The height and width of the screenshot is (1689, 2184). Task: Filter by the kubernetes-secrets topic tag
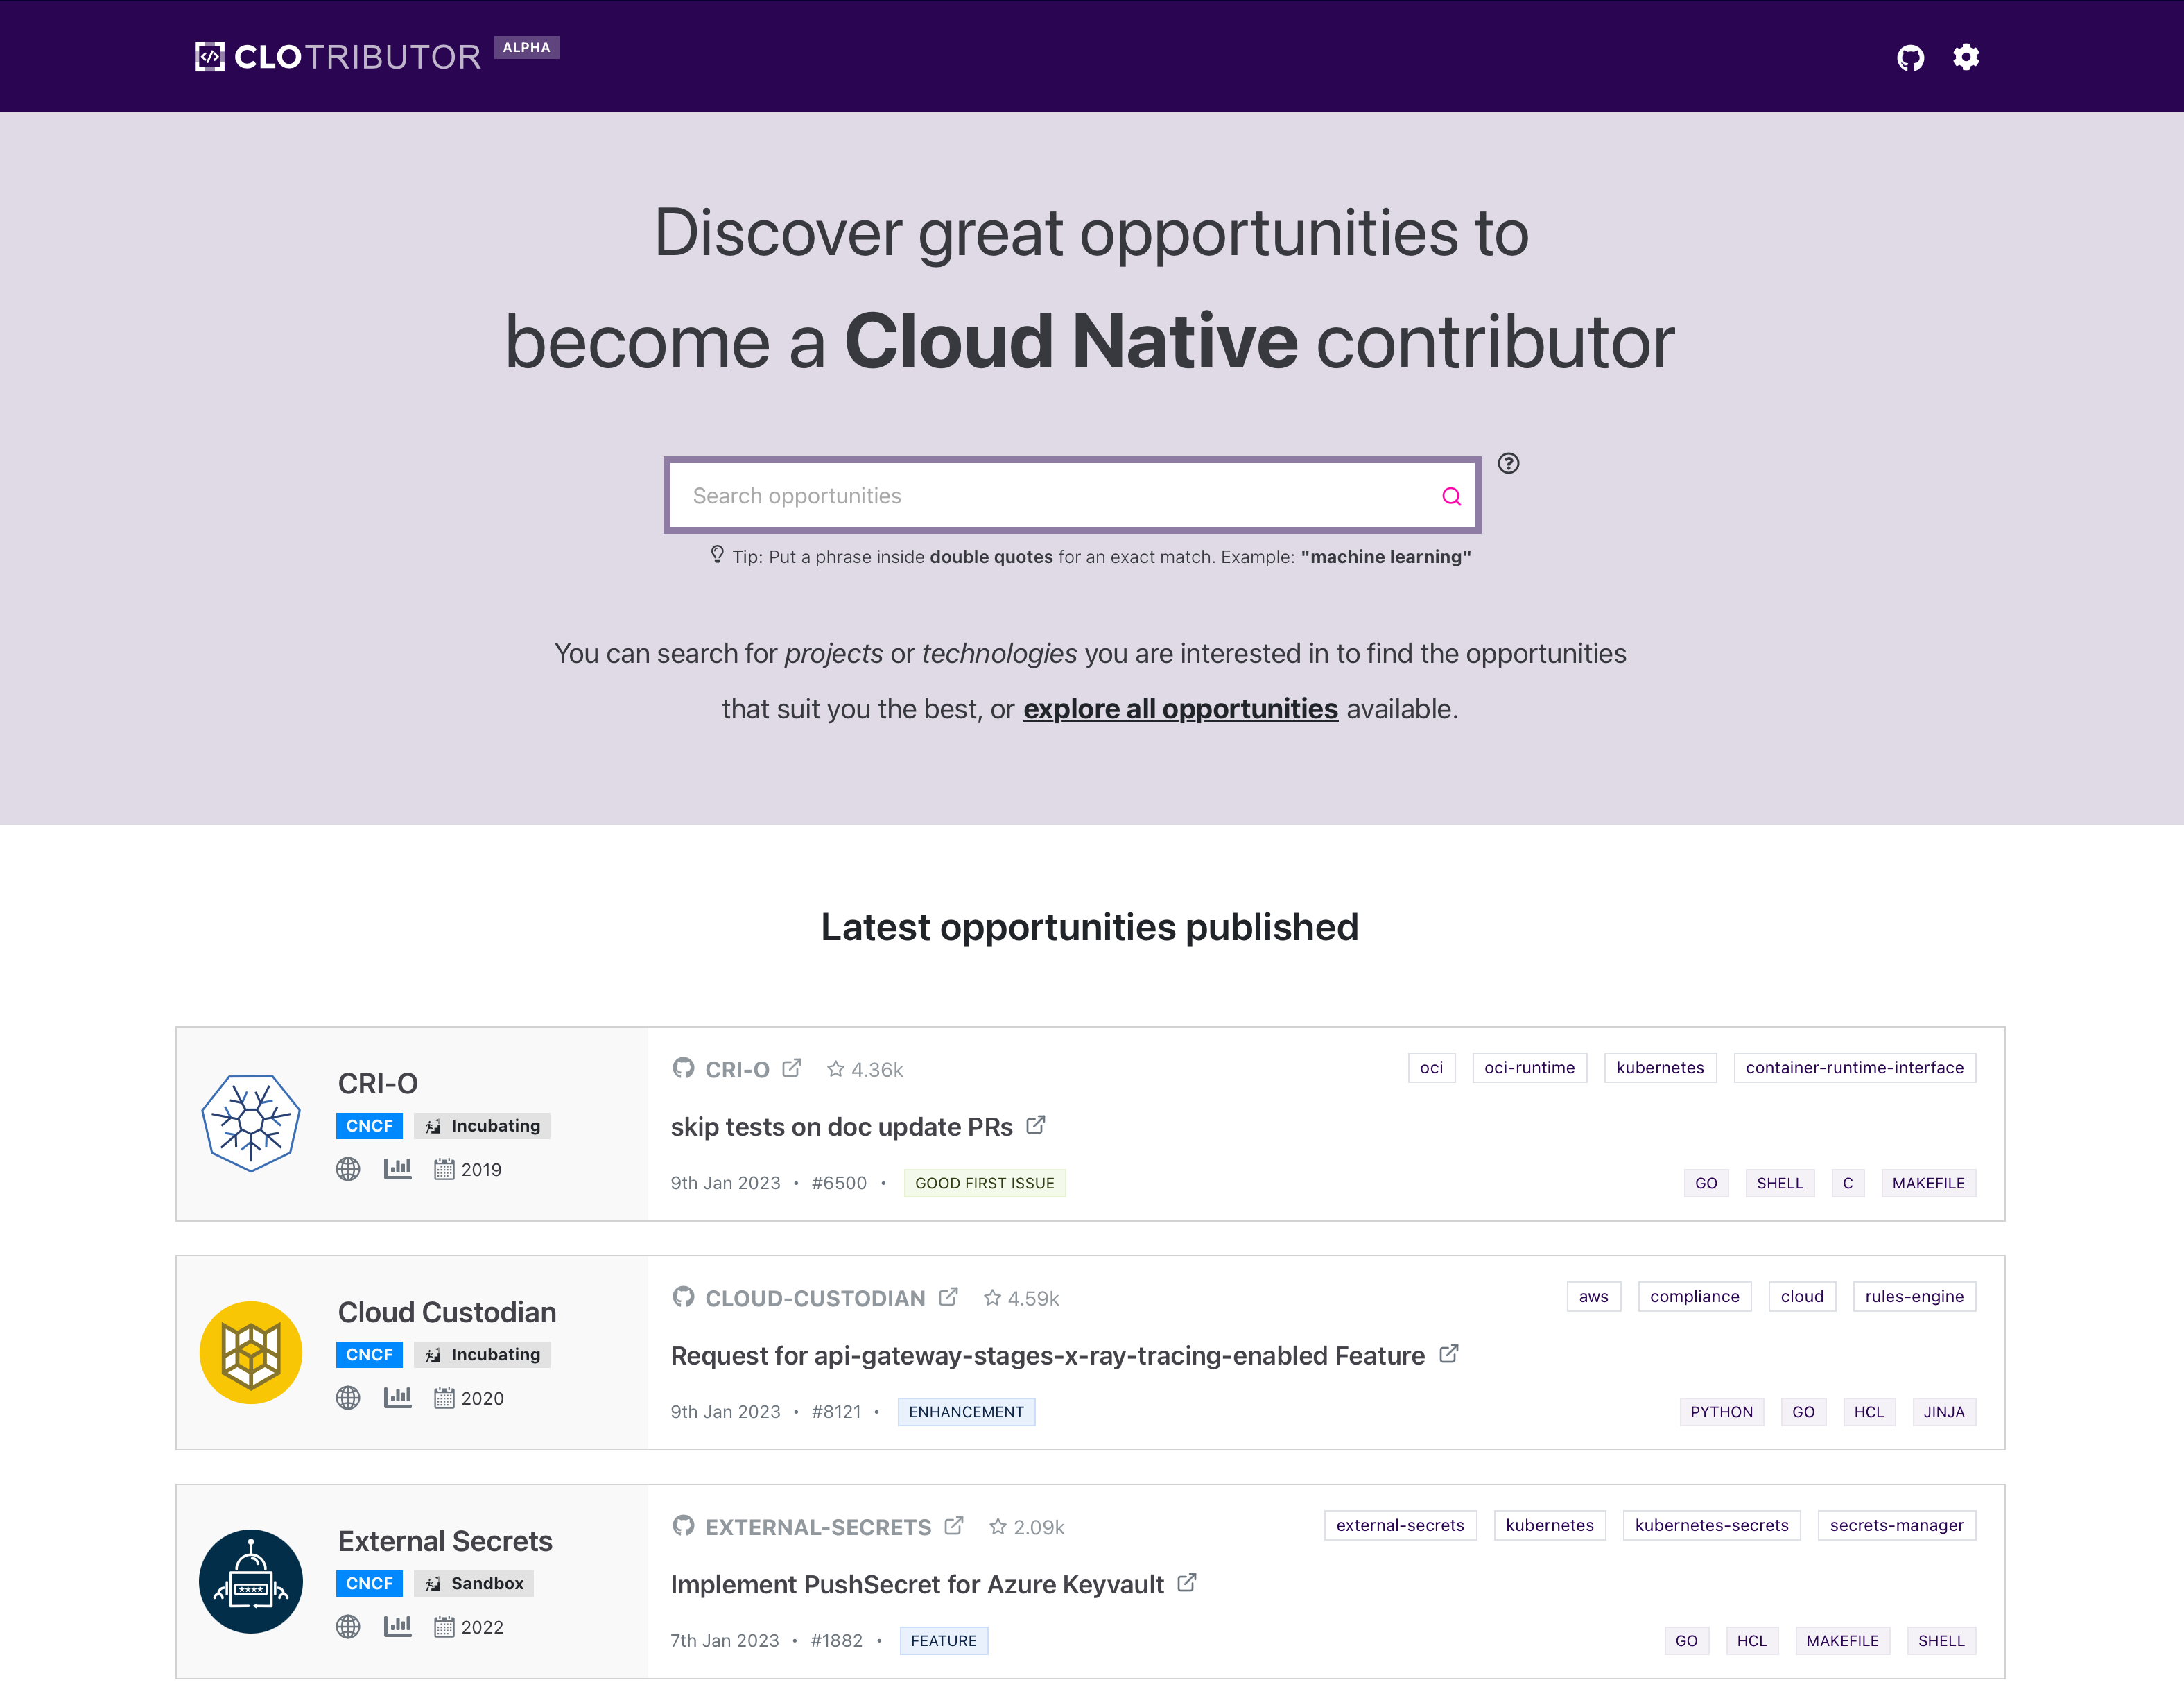[x=1711, y=1525]
